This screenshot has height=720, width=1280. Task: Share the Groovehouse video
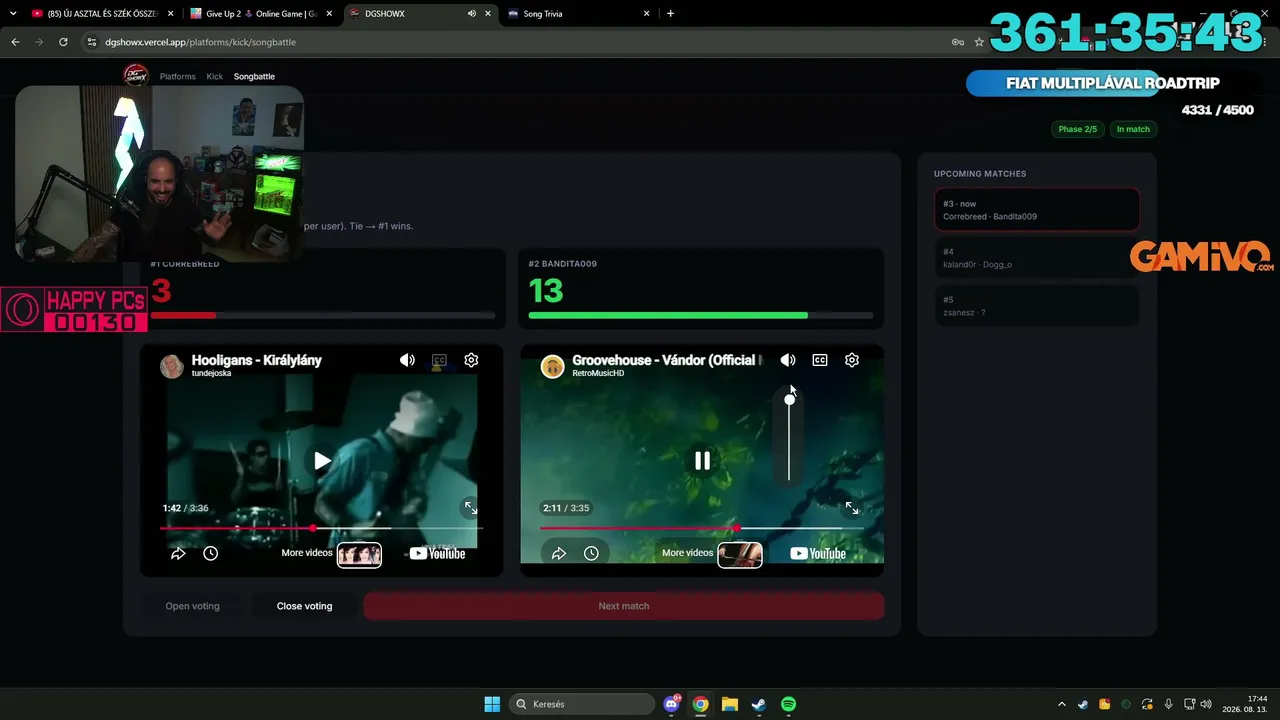pyautogui.click(x=559, y=553)
